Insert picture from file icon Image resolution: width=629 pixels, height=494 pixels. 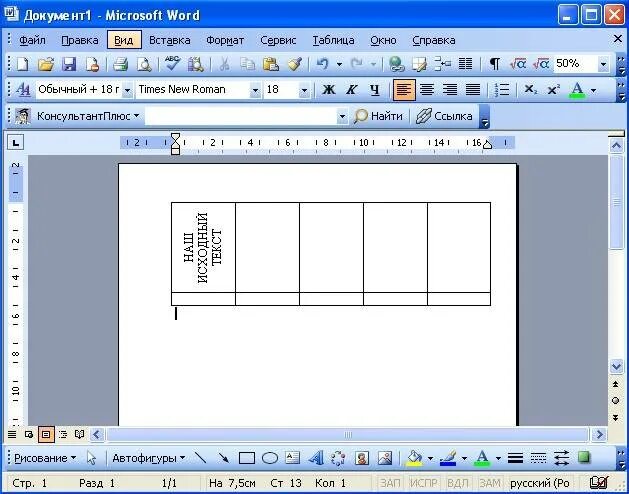click(385, 458)
